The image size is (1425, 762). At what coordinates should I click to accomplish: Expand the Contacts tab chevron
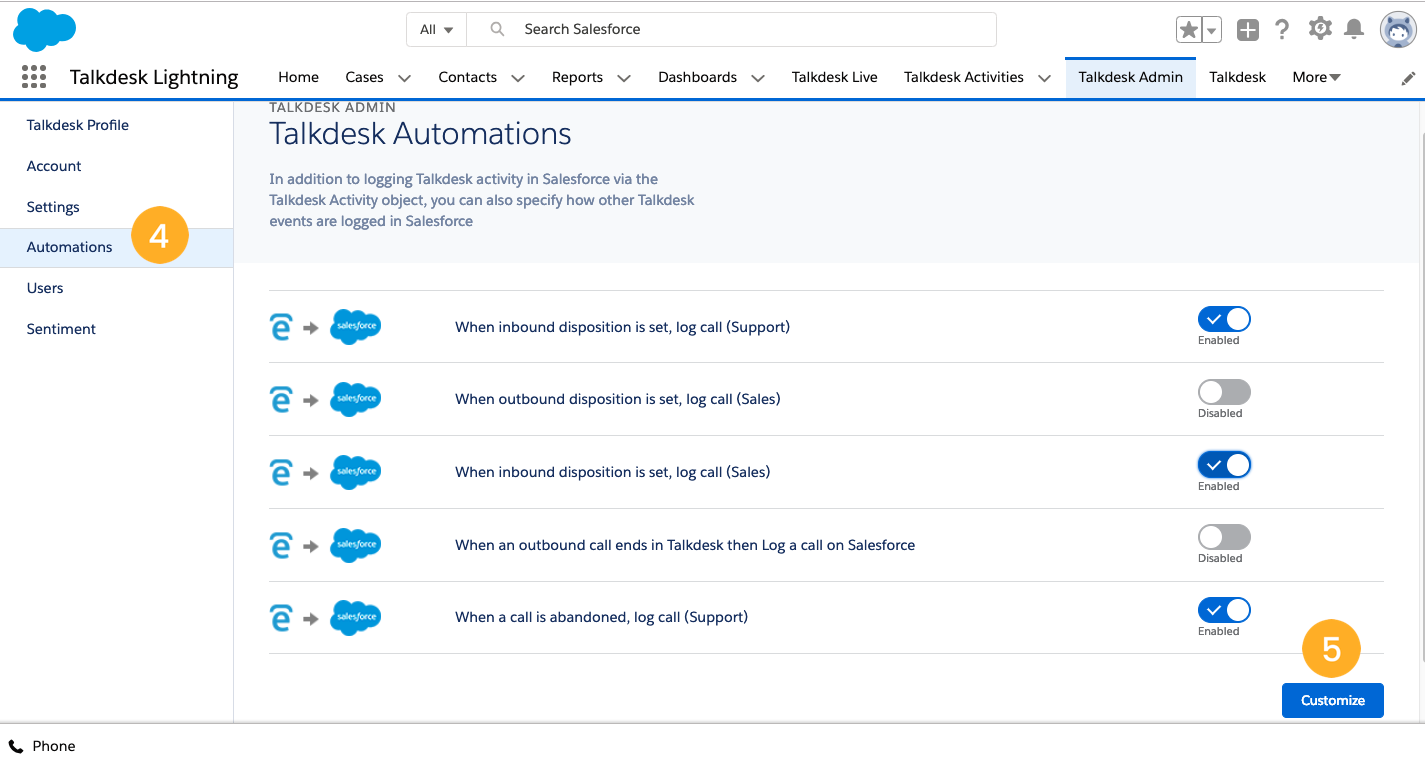click(518, 78)
